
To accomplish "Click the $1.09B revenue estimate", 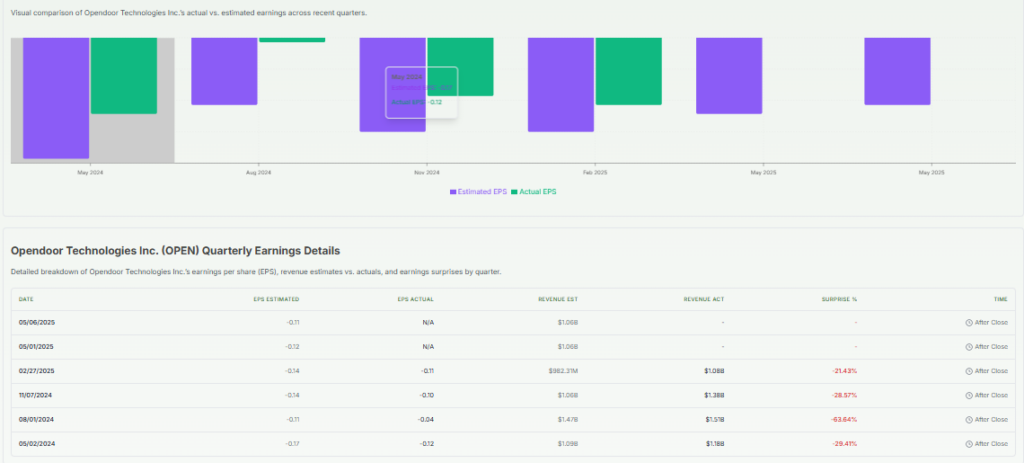I will 568,443.
